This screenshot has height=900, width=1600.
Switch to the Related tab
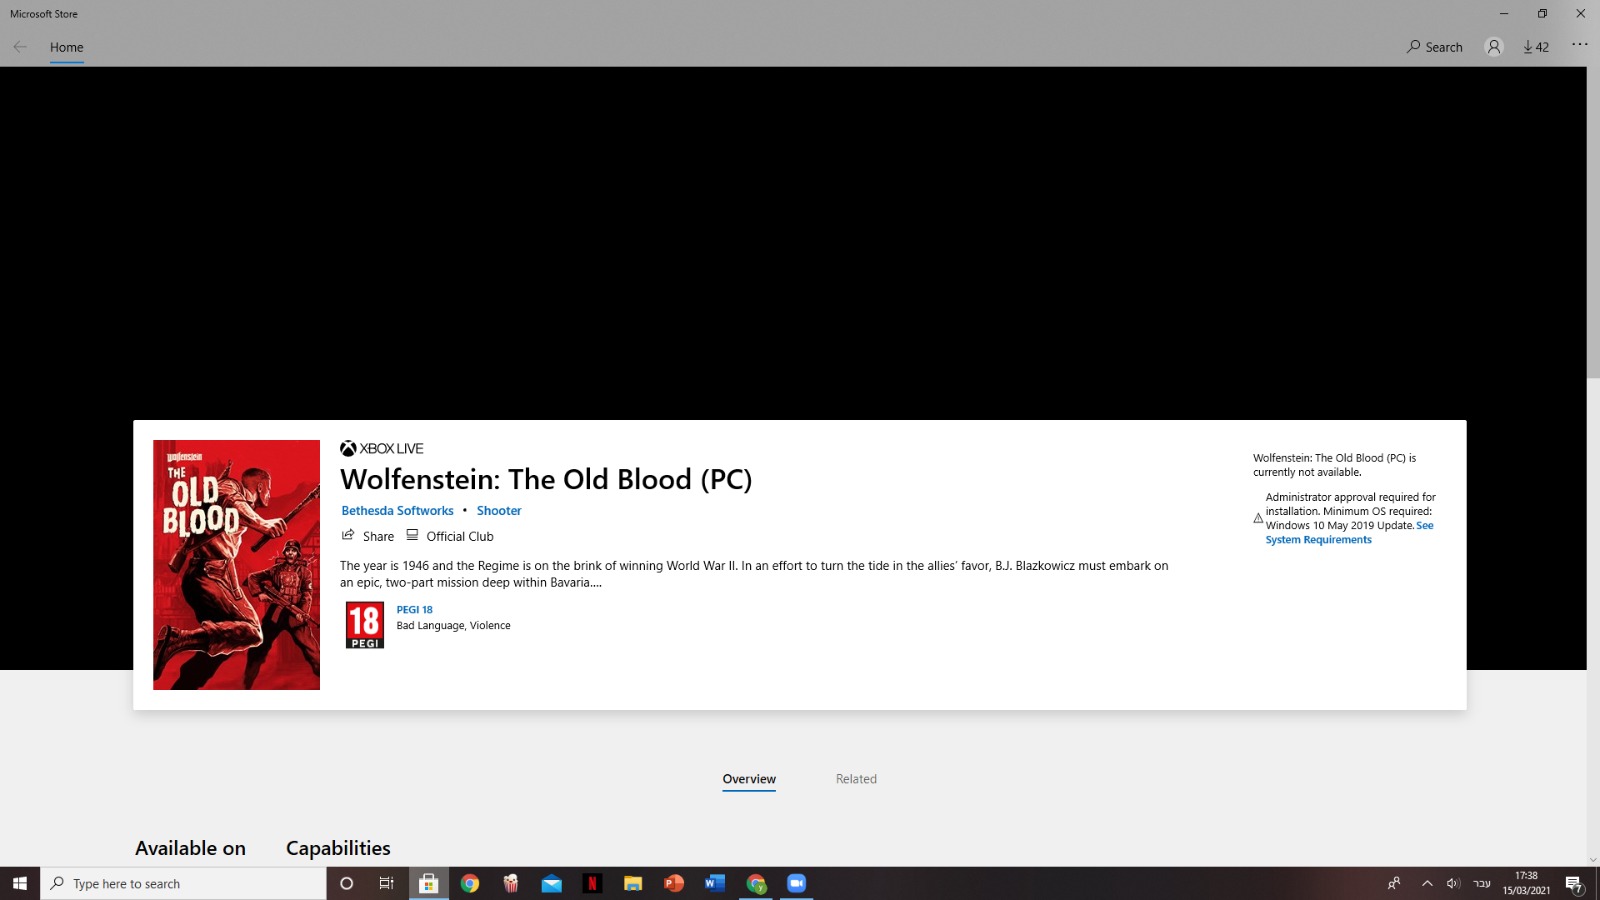tap(856, 779)
